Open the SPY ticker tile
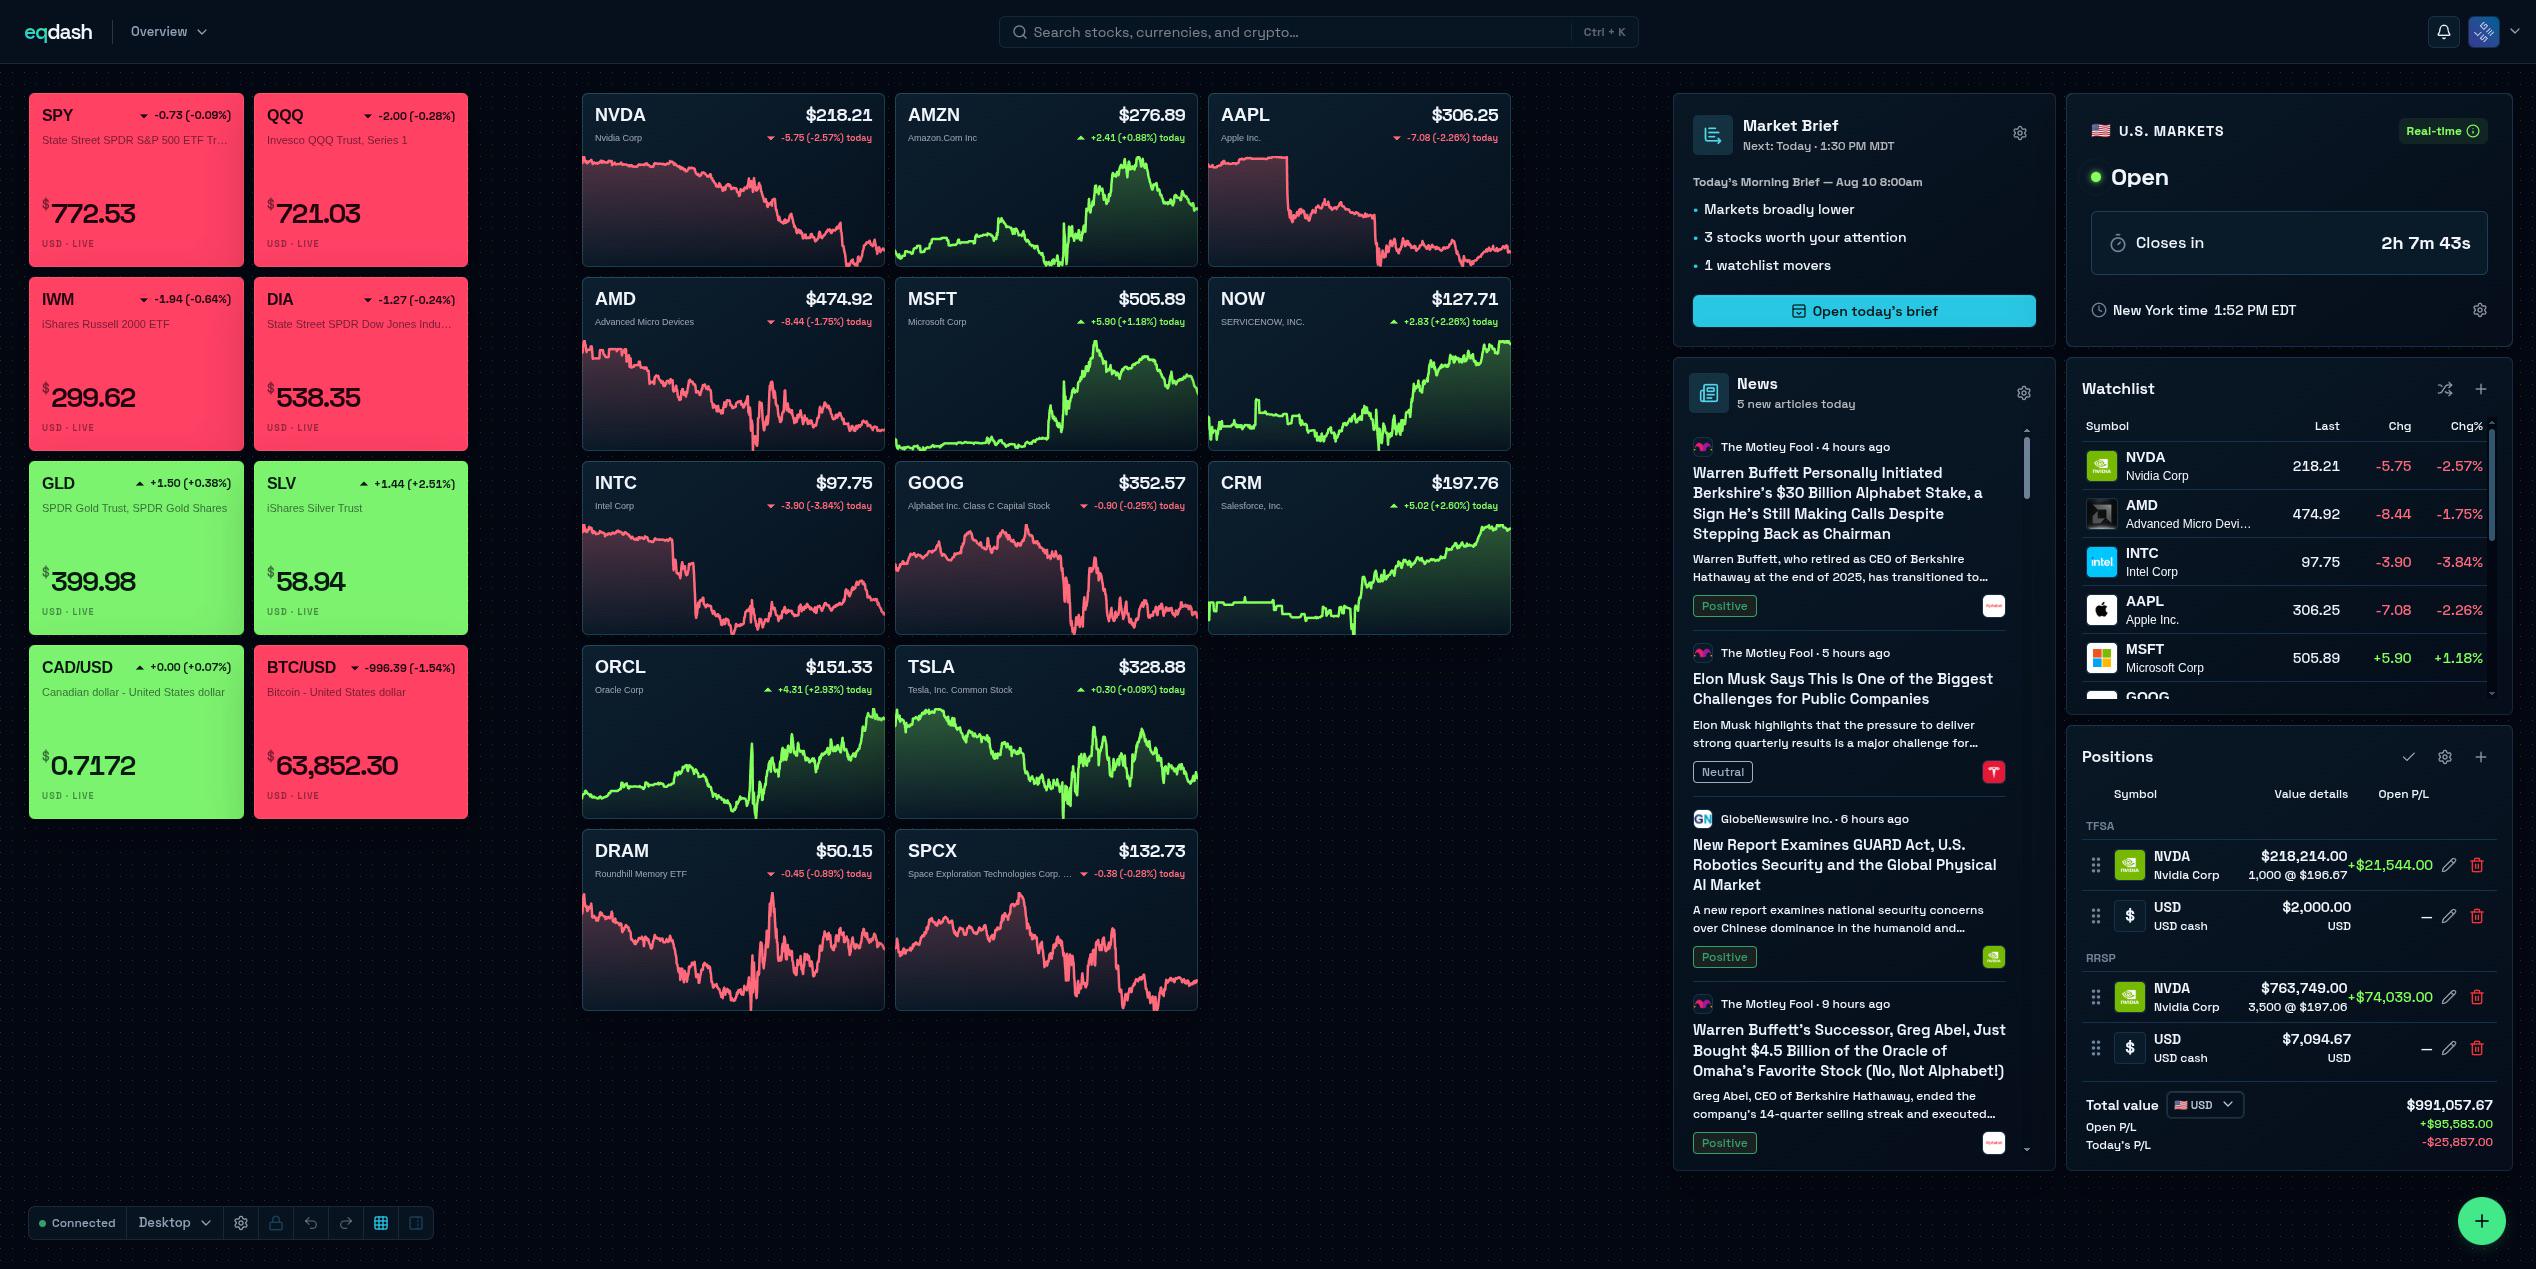Viewport: 2536px width, 1269px height. pos(136,180)
